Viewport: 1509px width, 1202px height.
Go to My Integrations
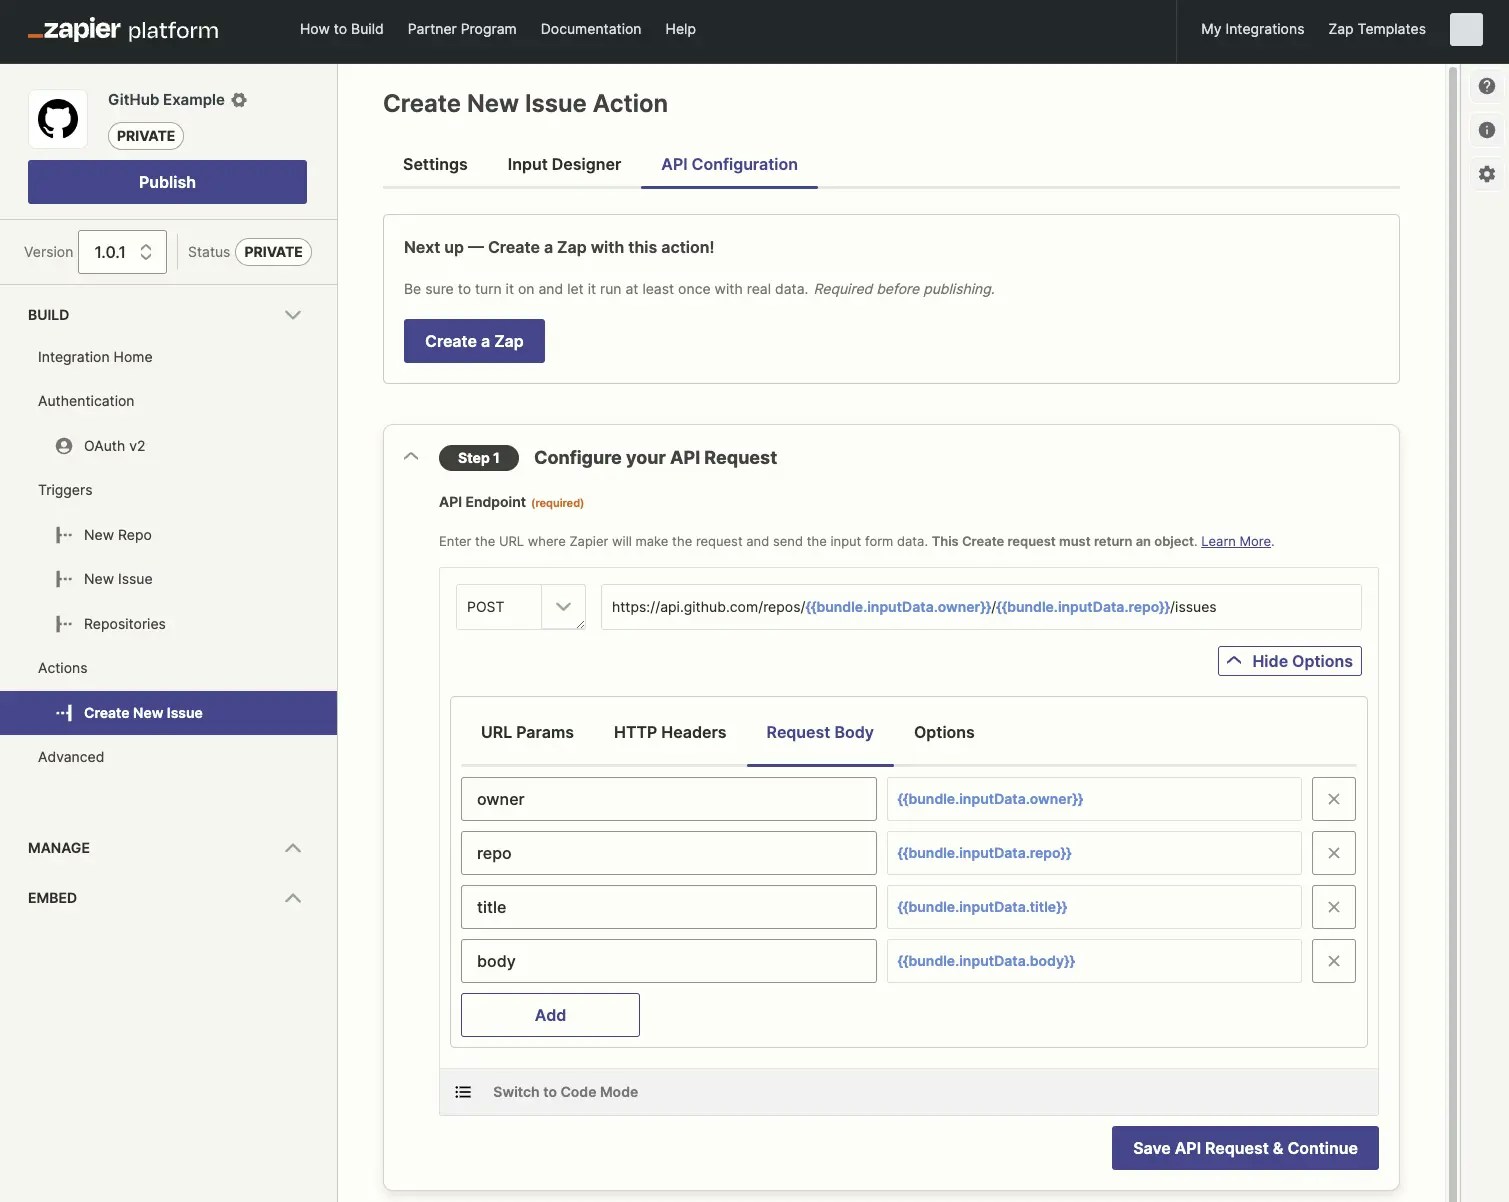pyautogui.click(x=1252, y=29)
